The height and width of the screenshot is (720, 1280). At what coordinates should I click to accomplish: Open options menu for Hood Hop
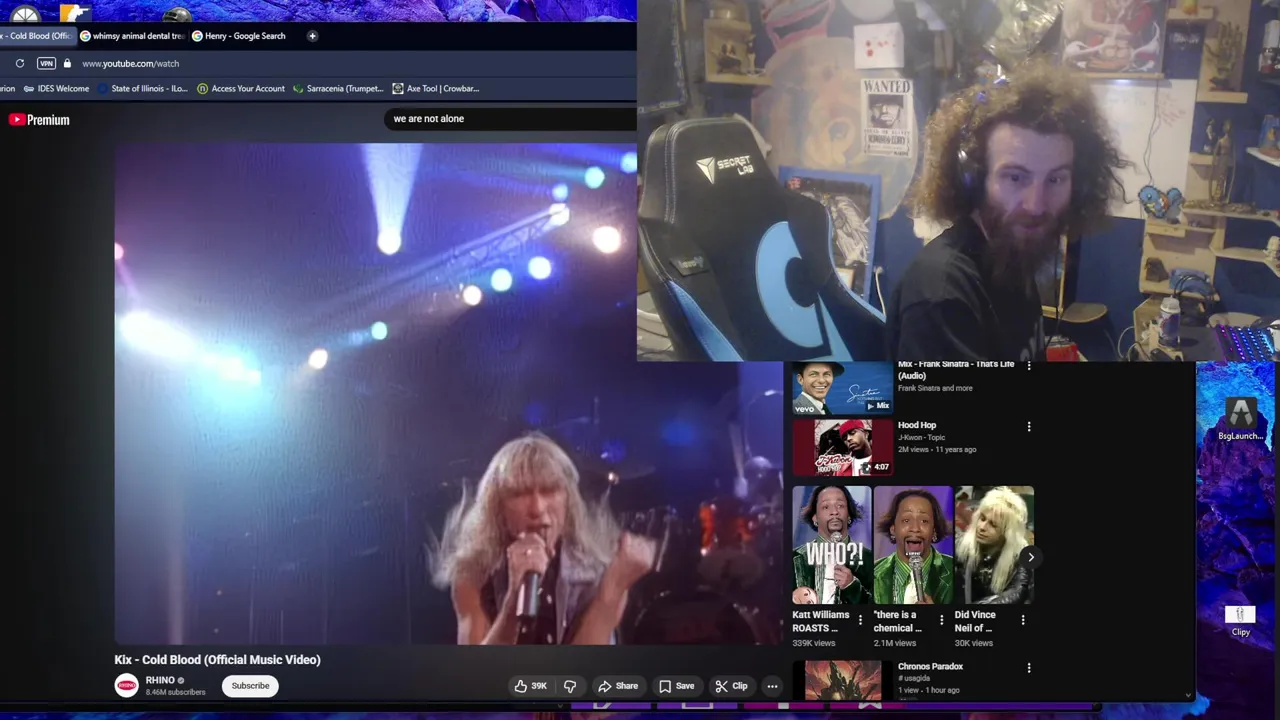[x=1029, y=427]
